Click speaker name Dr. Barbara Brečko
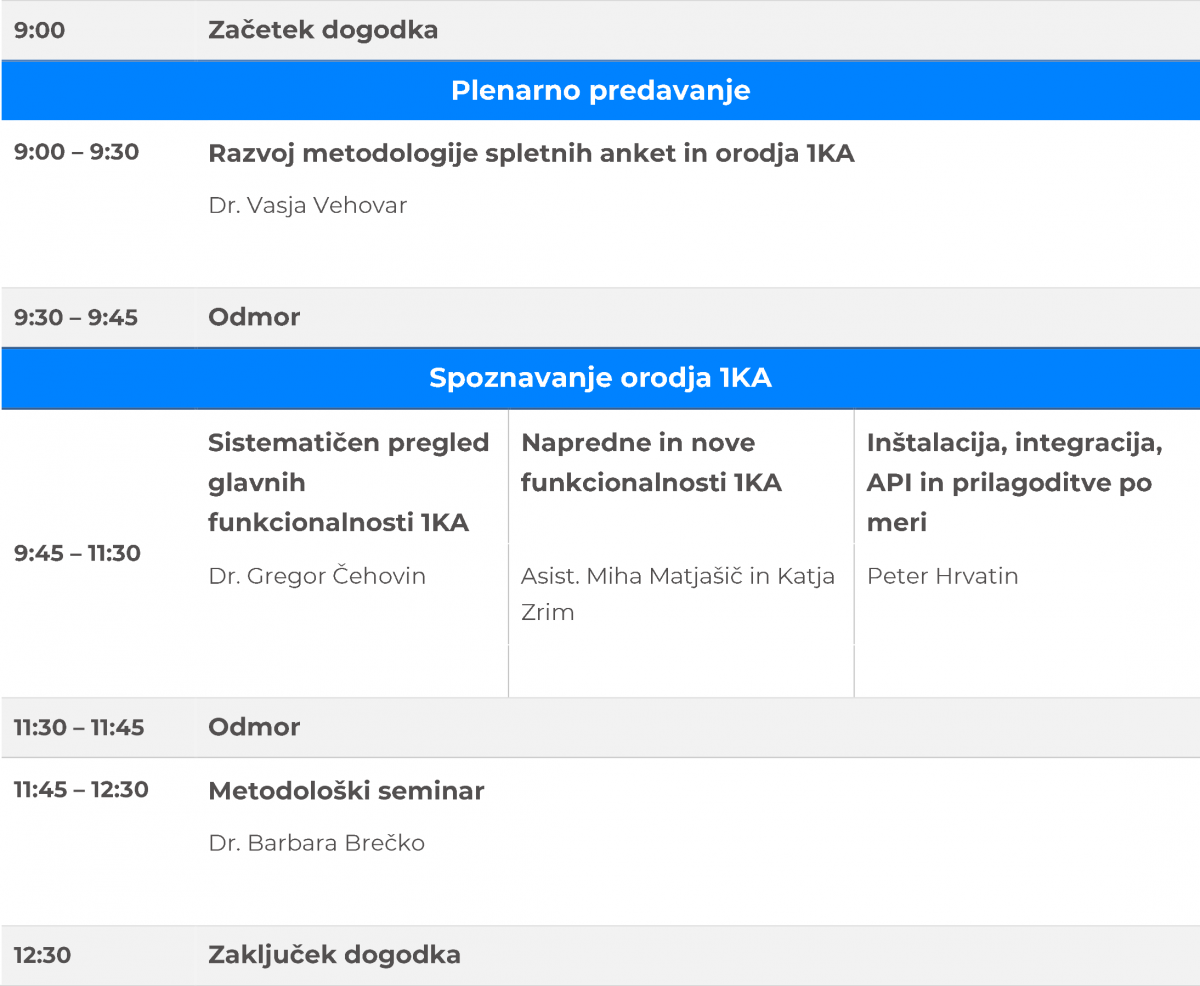1200x986 pixels. (x=316, y=843)
